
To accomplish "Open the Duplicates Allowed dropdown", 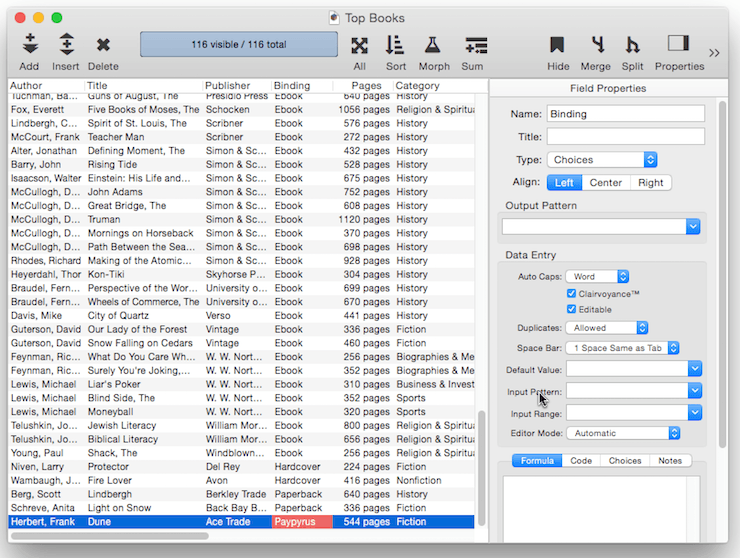I will 607,328.
